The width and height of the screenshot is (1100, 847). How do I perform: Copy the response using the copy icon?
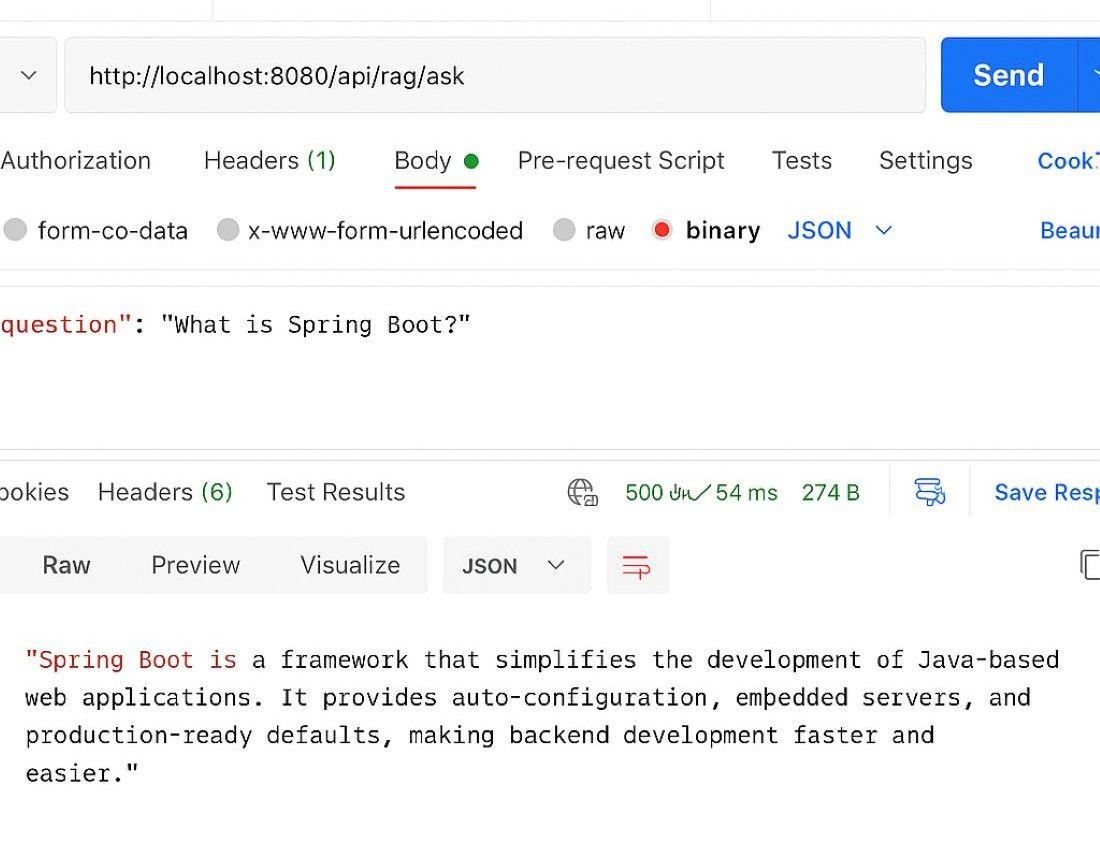coord(1090,565)
